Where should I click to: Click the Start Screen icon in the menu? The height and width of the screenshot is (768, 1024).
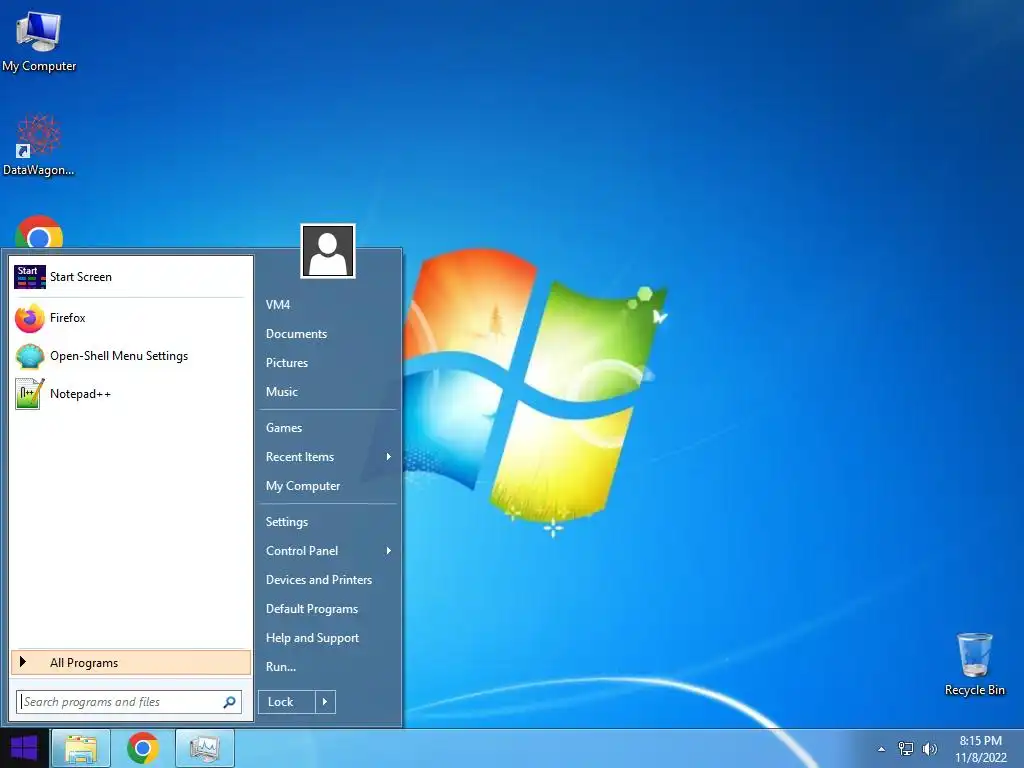tap(29, 277)
